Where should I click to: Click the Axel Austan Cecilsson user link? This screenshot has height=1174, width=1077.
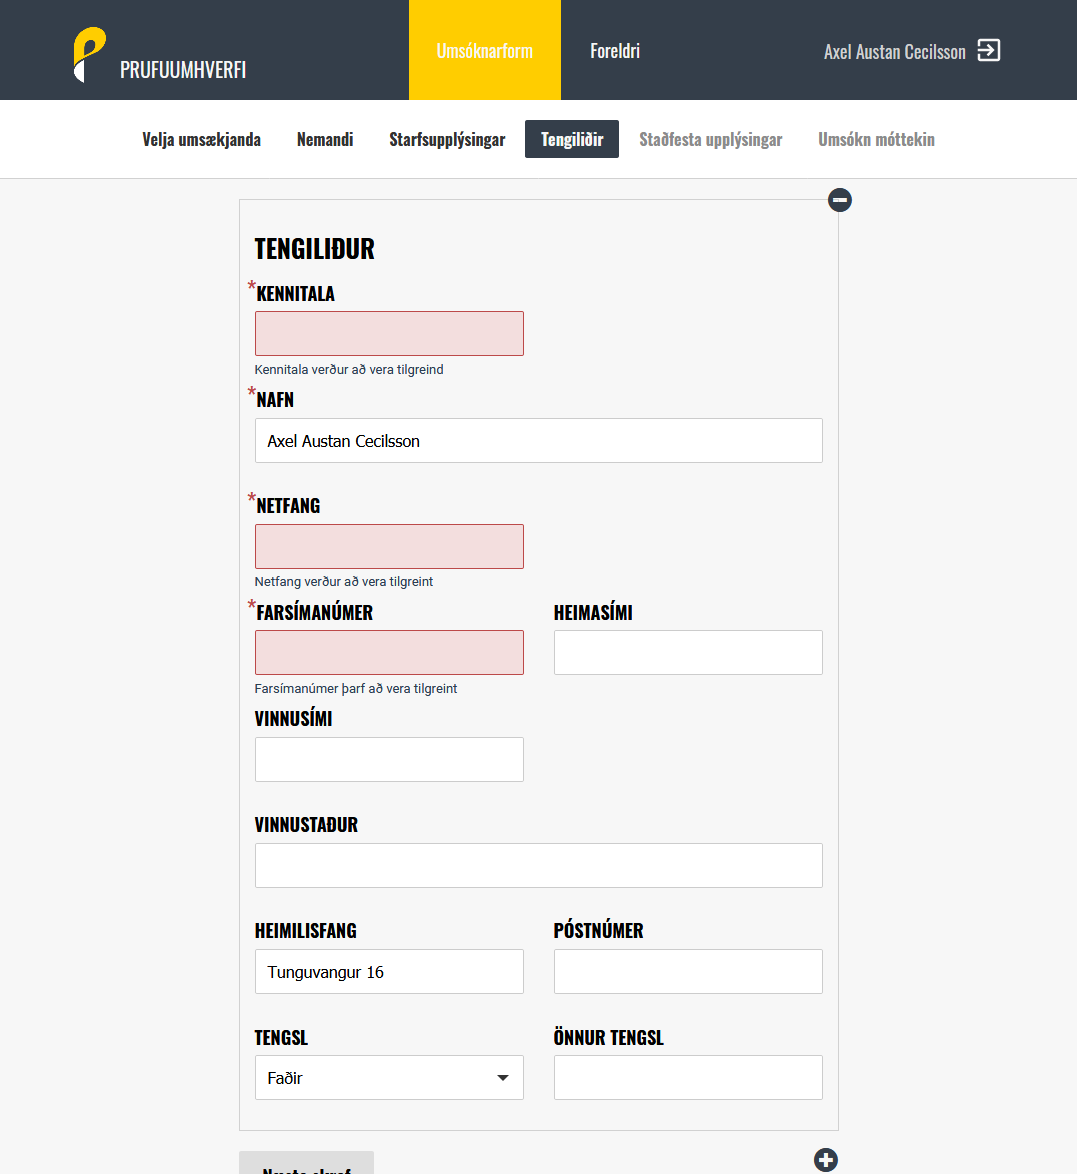click(x=894, y=52)
